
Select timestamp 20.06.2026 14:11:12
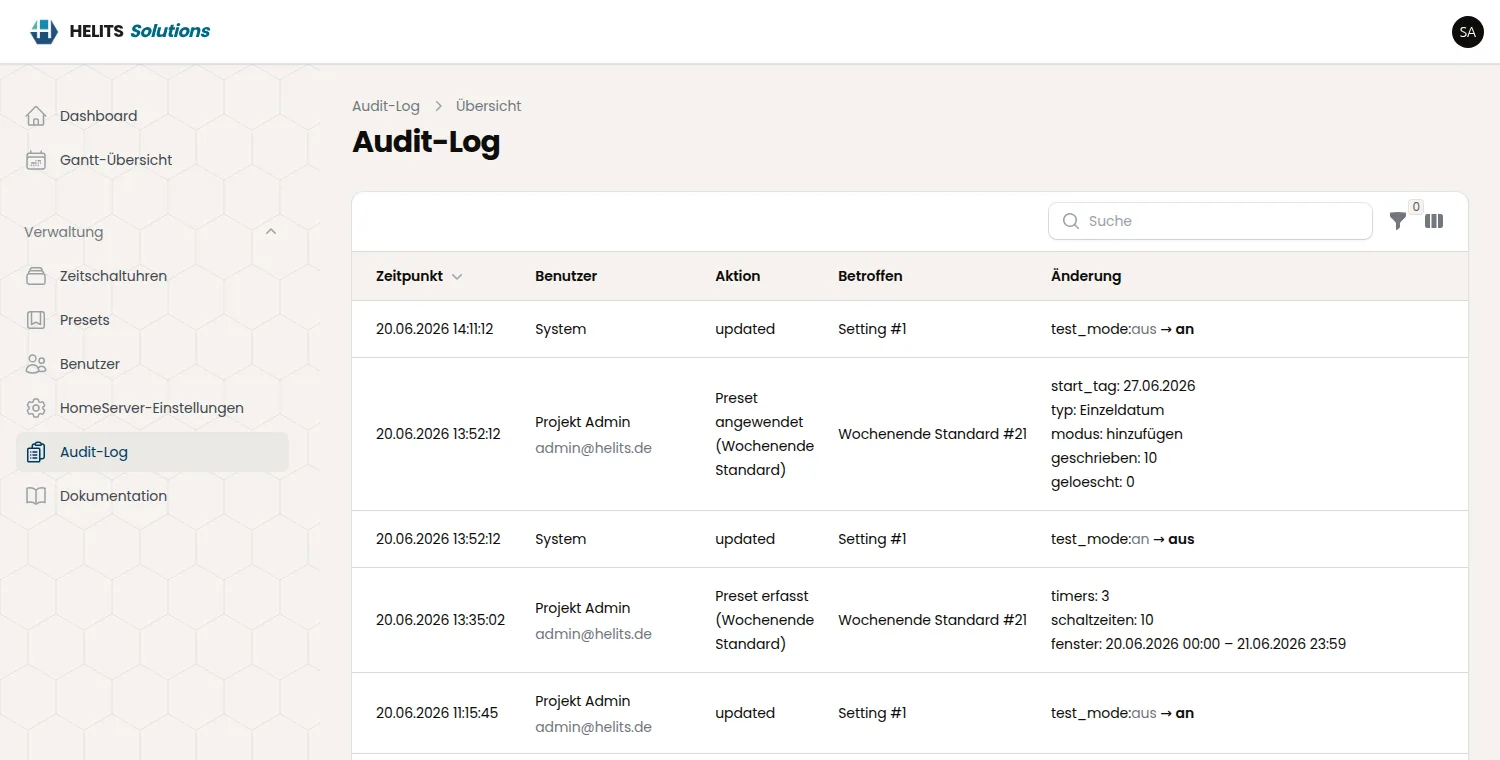(x=435, y=329)
